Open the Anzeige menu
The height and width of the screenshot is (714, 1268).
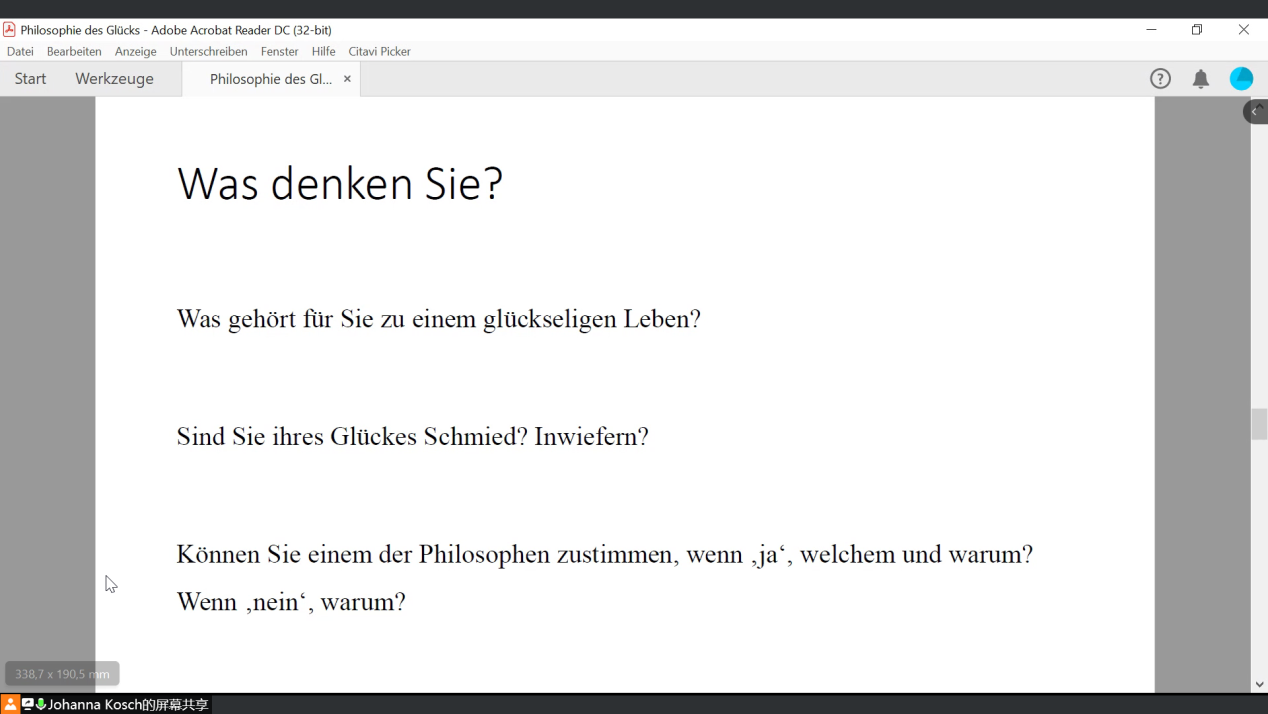[x=135, y=51]
